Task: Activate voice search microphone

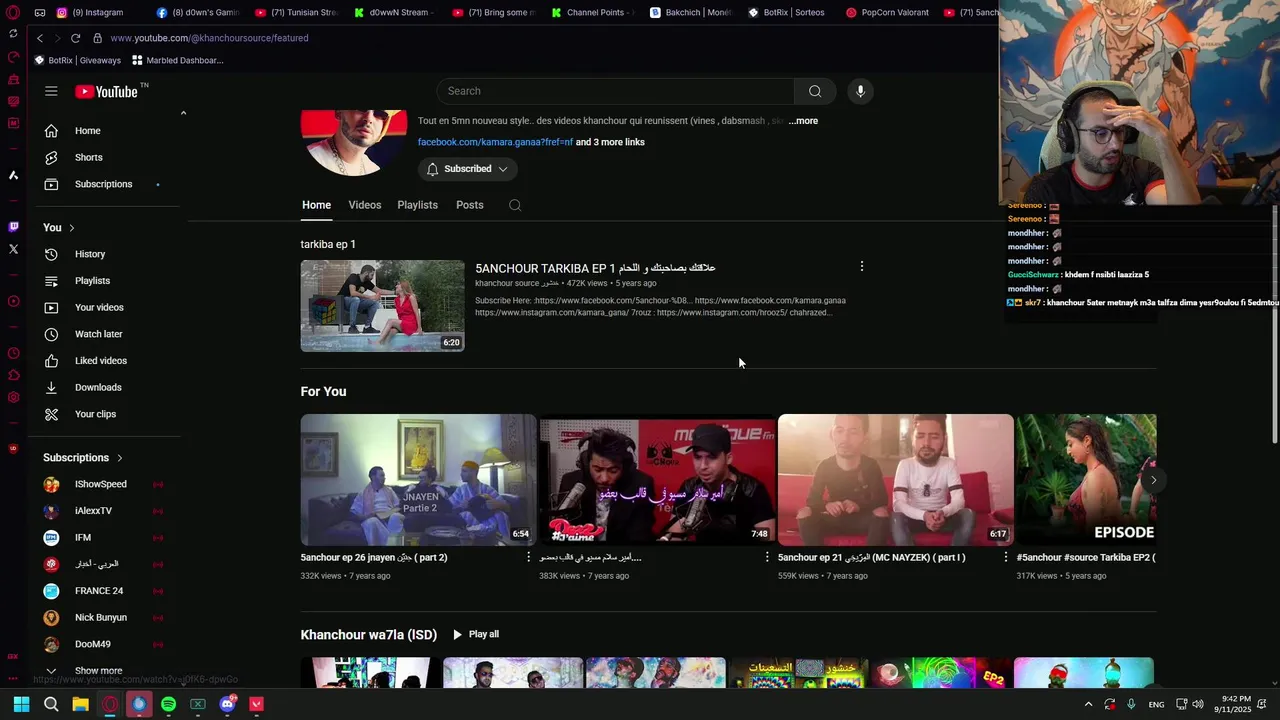Action: [x=860, y=91]
